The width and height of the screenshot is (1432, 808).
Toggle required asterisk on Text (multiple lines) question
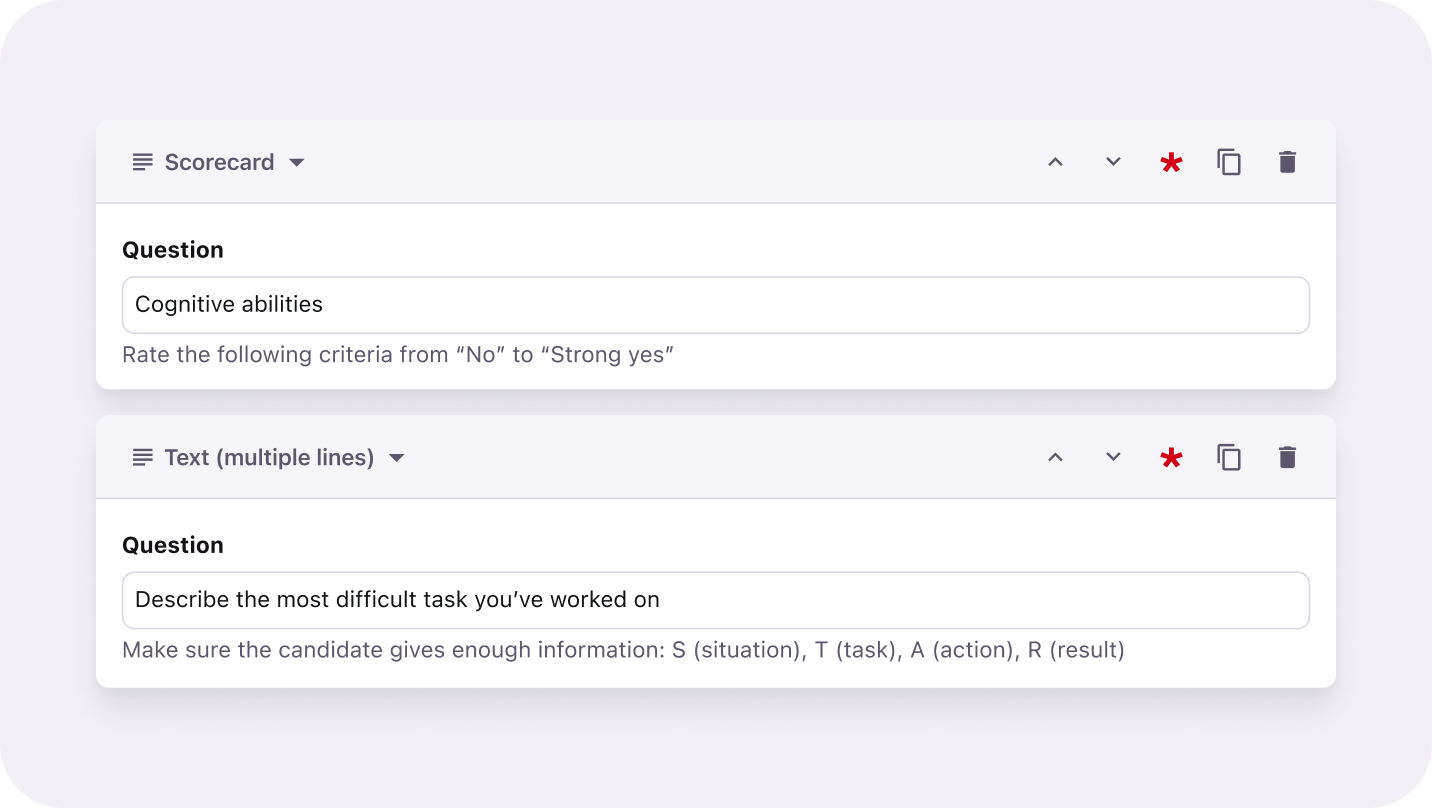pos(1171,458)
